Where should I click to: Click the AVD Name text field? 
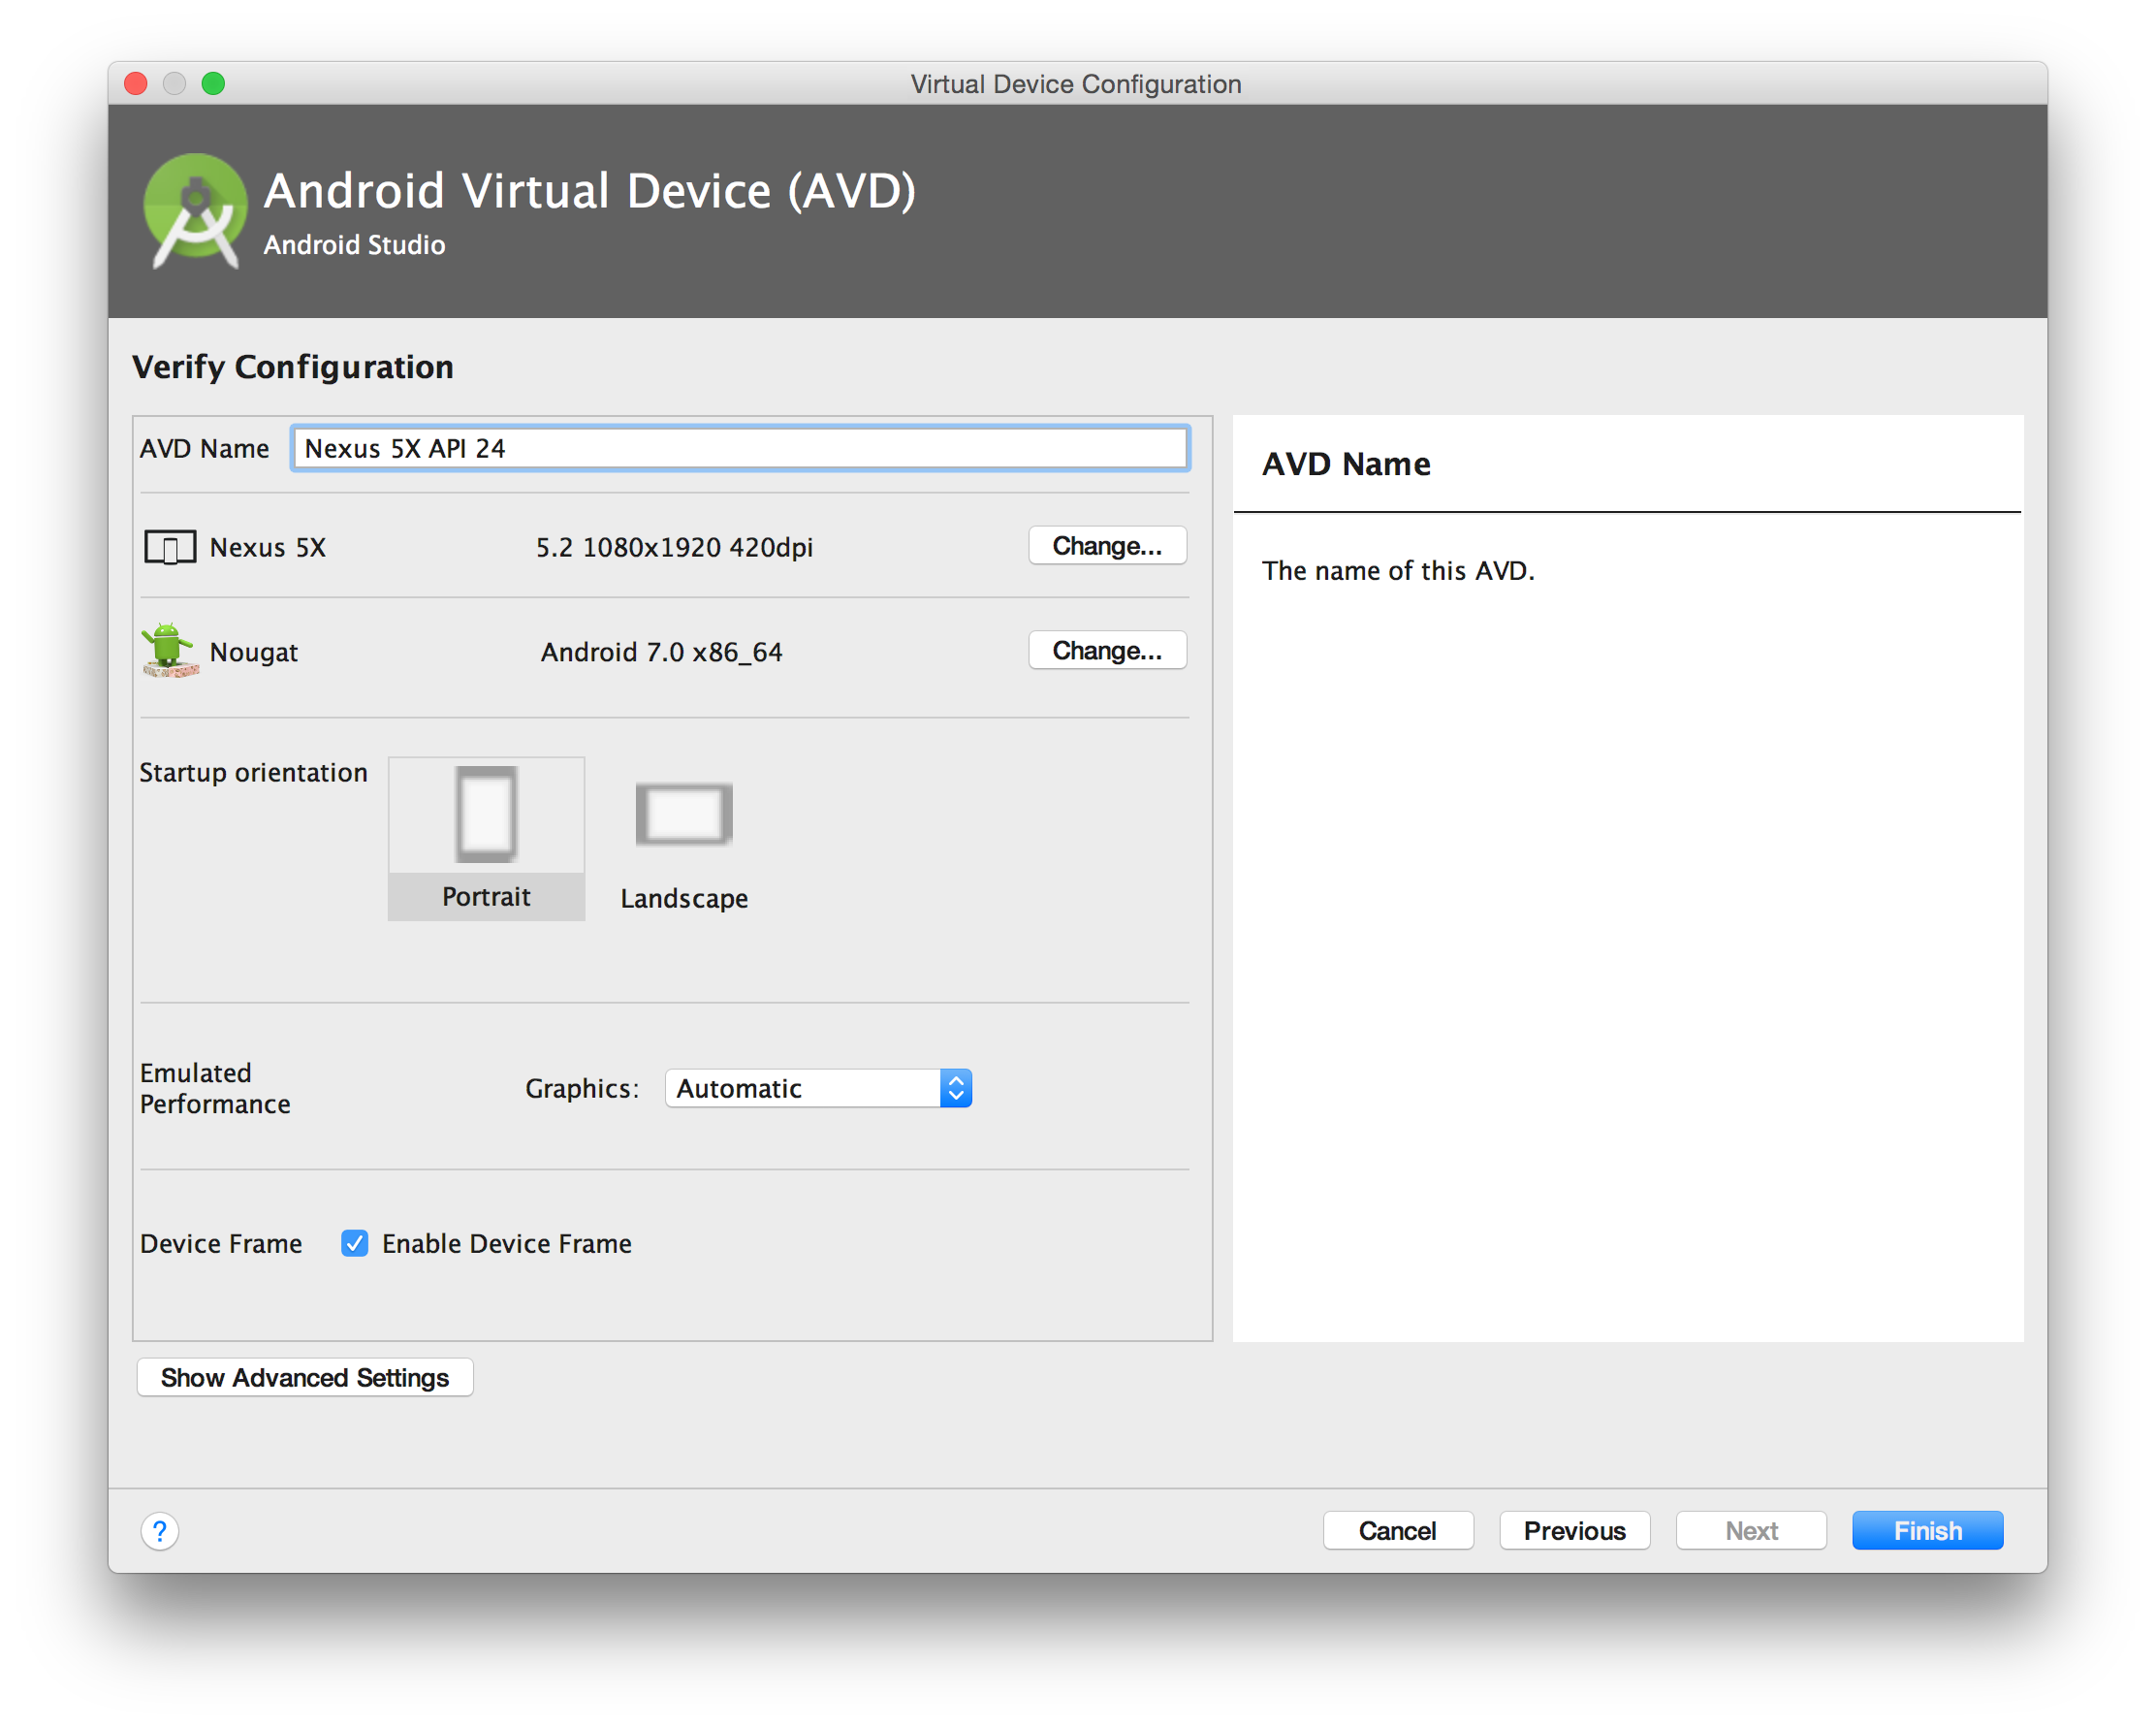click(x=740, y=448)
